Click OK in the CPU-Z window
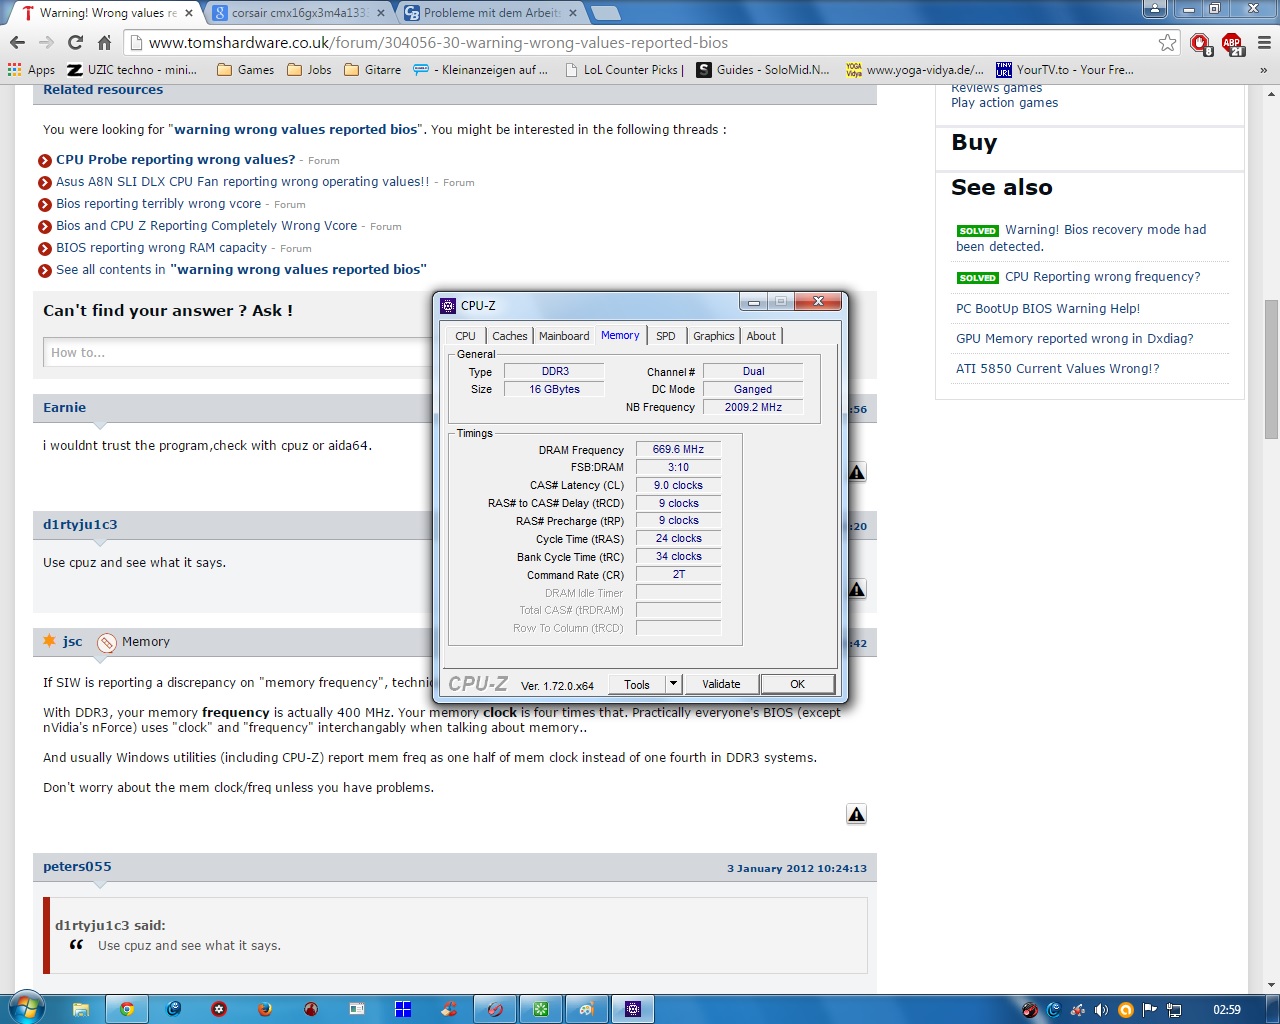 [x=797, y=684]
